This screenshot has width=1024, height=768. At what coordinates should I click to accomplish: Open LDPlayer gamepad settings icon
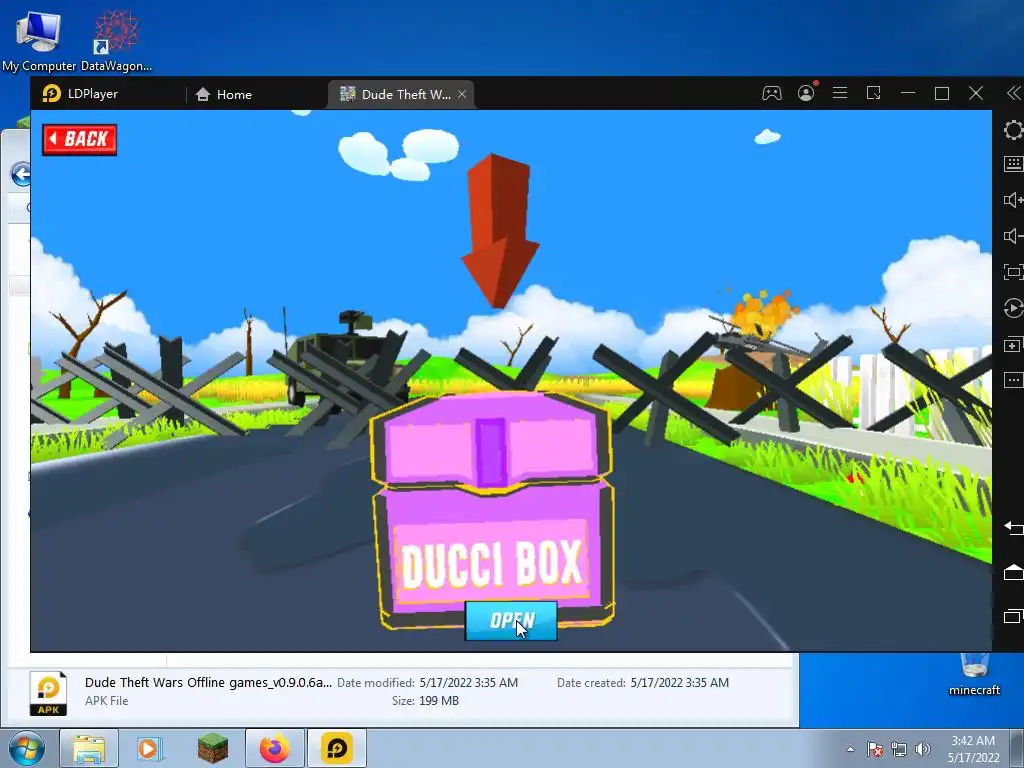[772, 93]
